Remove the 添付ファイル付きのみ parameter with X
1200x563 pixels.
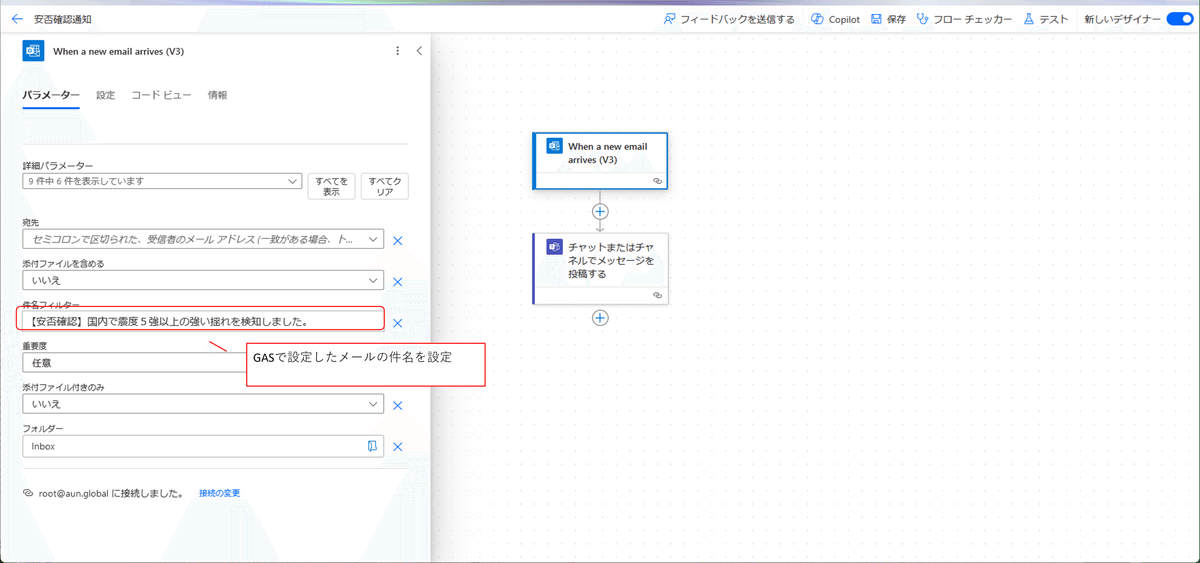397,405
